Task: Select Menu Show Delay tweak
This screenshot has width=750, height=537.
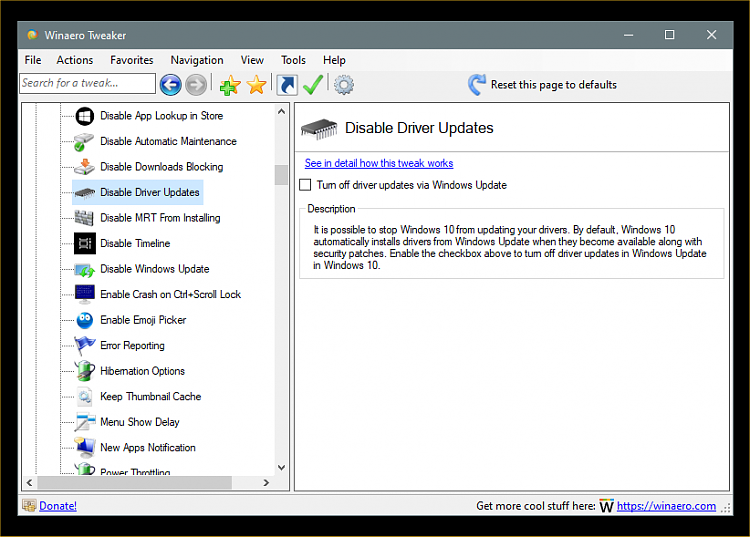Action: click(139, 422)
